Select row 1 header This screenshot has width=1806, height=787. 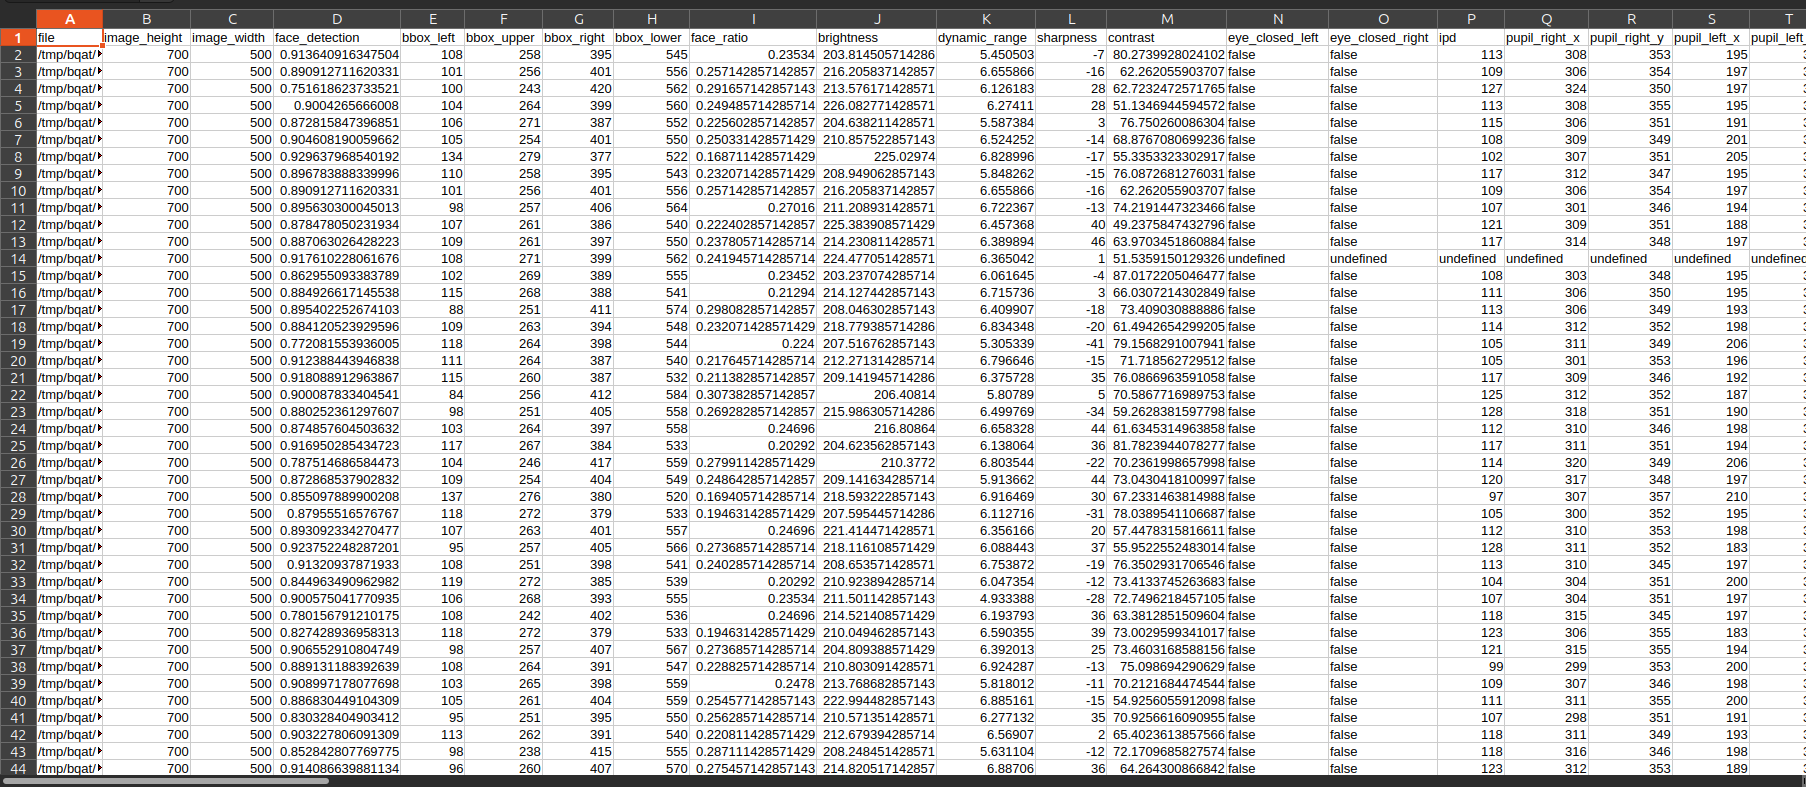point(18,38)
